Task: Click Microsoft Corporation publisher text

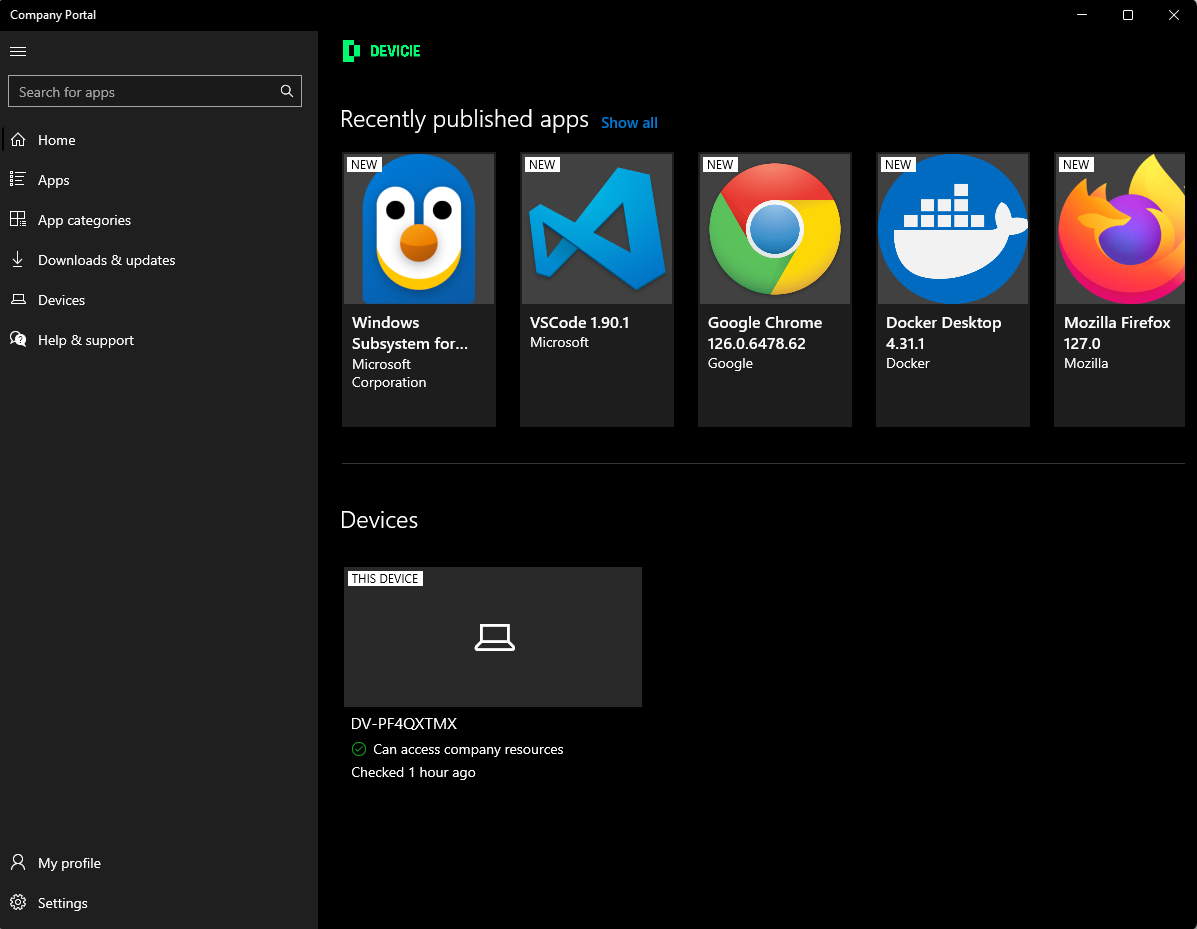Action: (389, 373)
